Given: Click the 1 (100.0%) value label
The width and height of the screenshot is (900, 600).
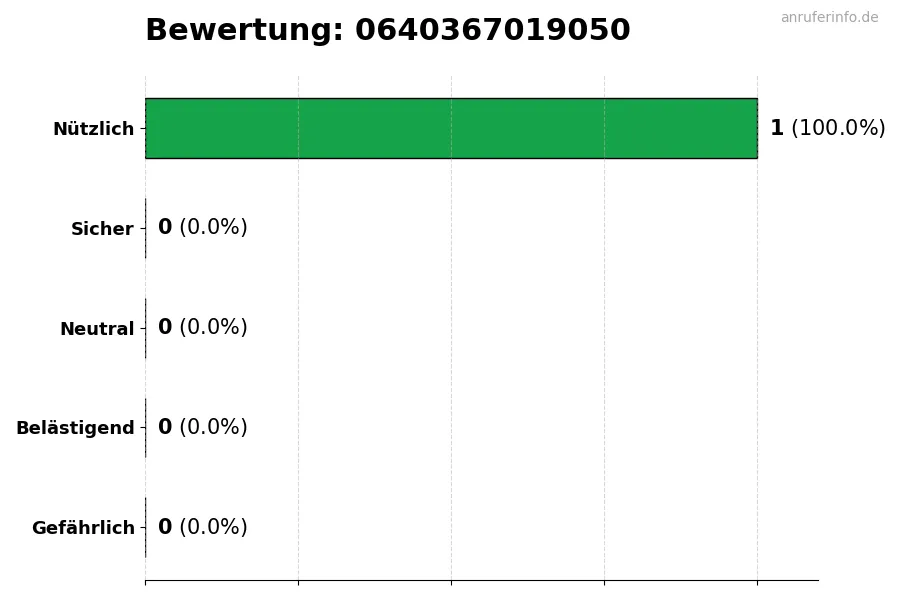Looking at the screenshot, I should (827, 128).
